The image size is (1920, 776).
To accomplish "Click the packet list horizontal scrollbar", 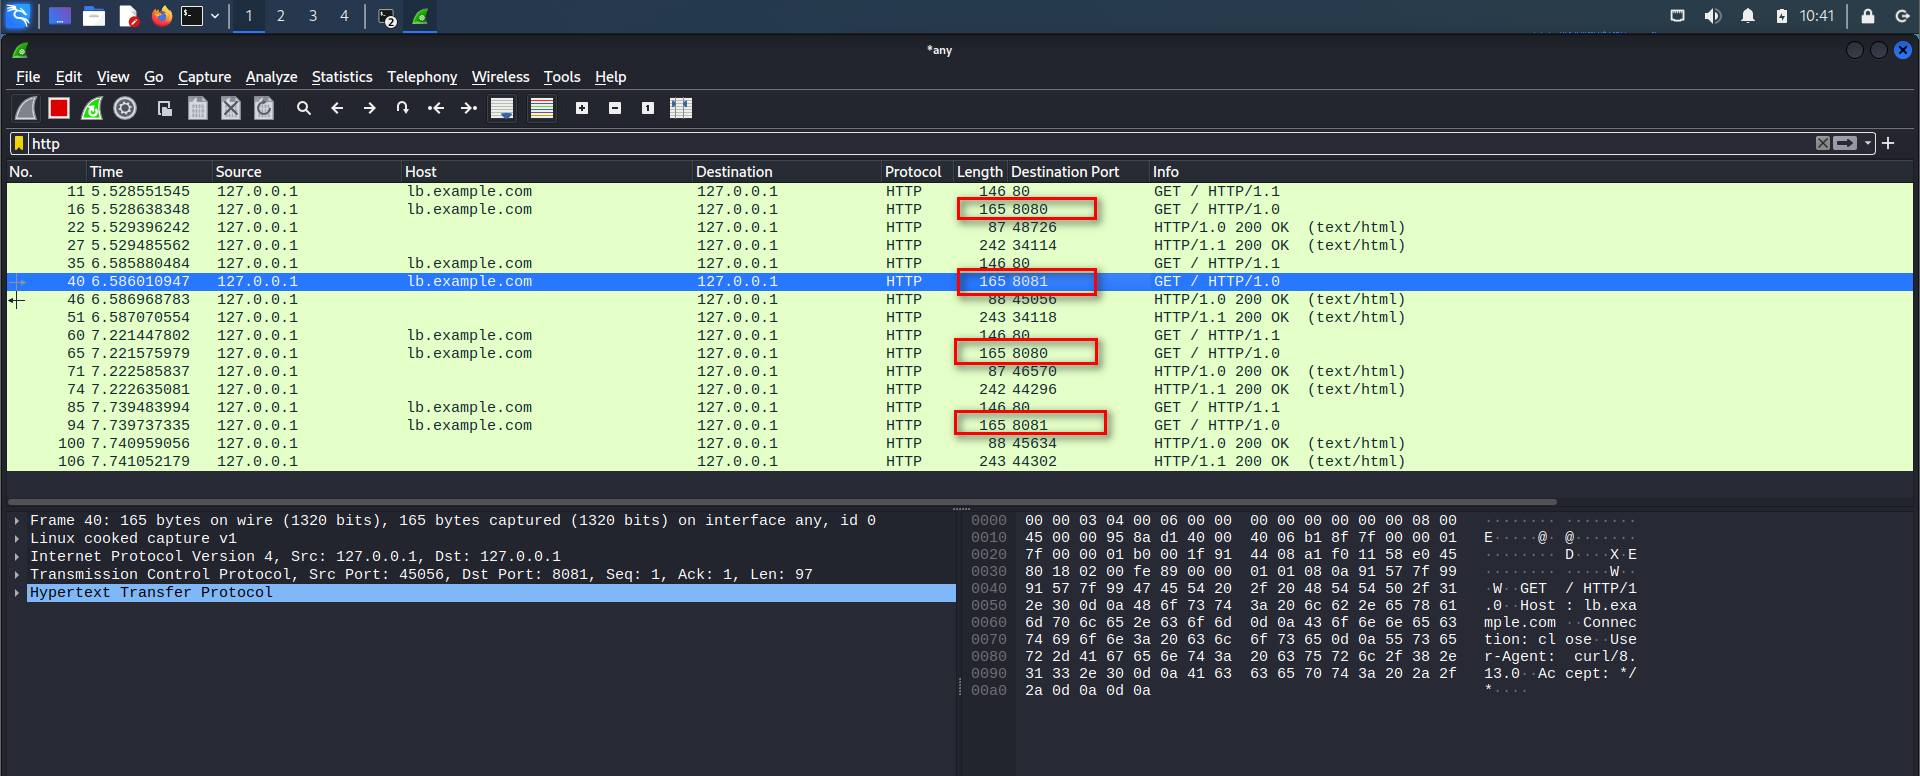I will (x=782, y=502).
